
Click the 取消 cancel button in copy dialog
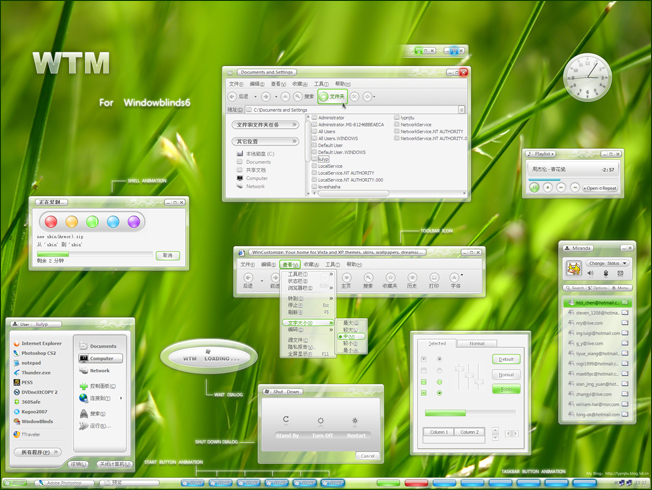168,255
